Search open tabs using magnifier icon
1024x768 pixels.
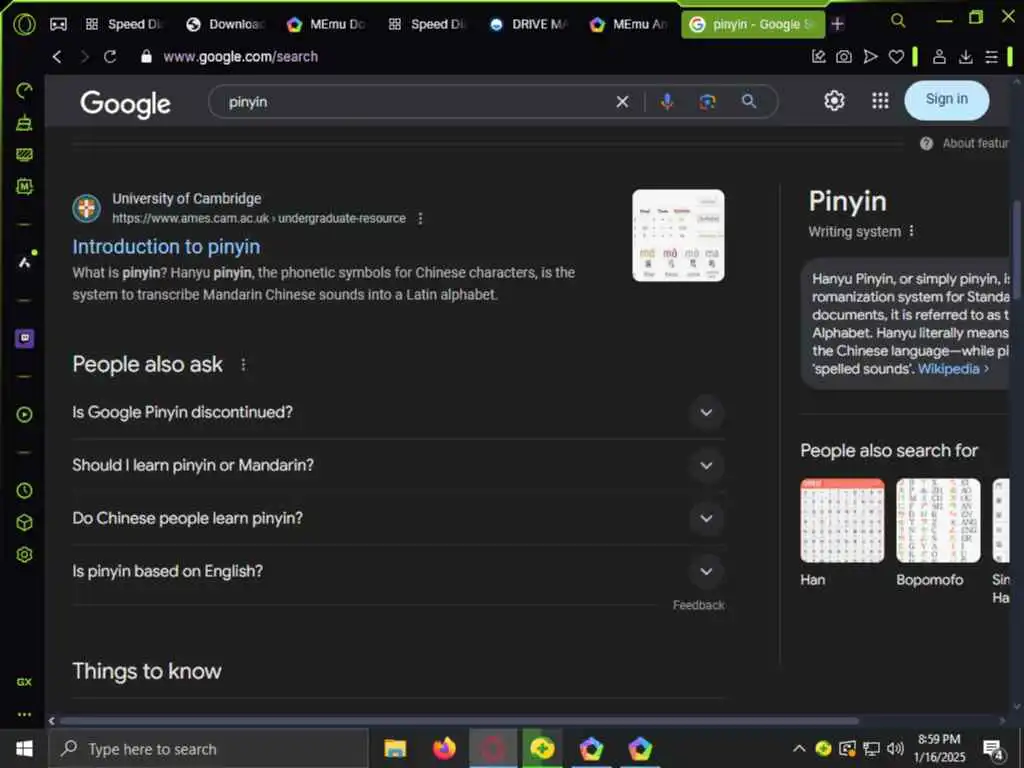[898, 20]
